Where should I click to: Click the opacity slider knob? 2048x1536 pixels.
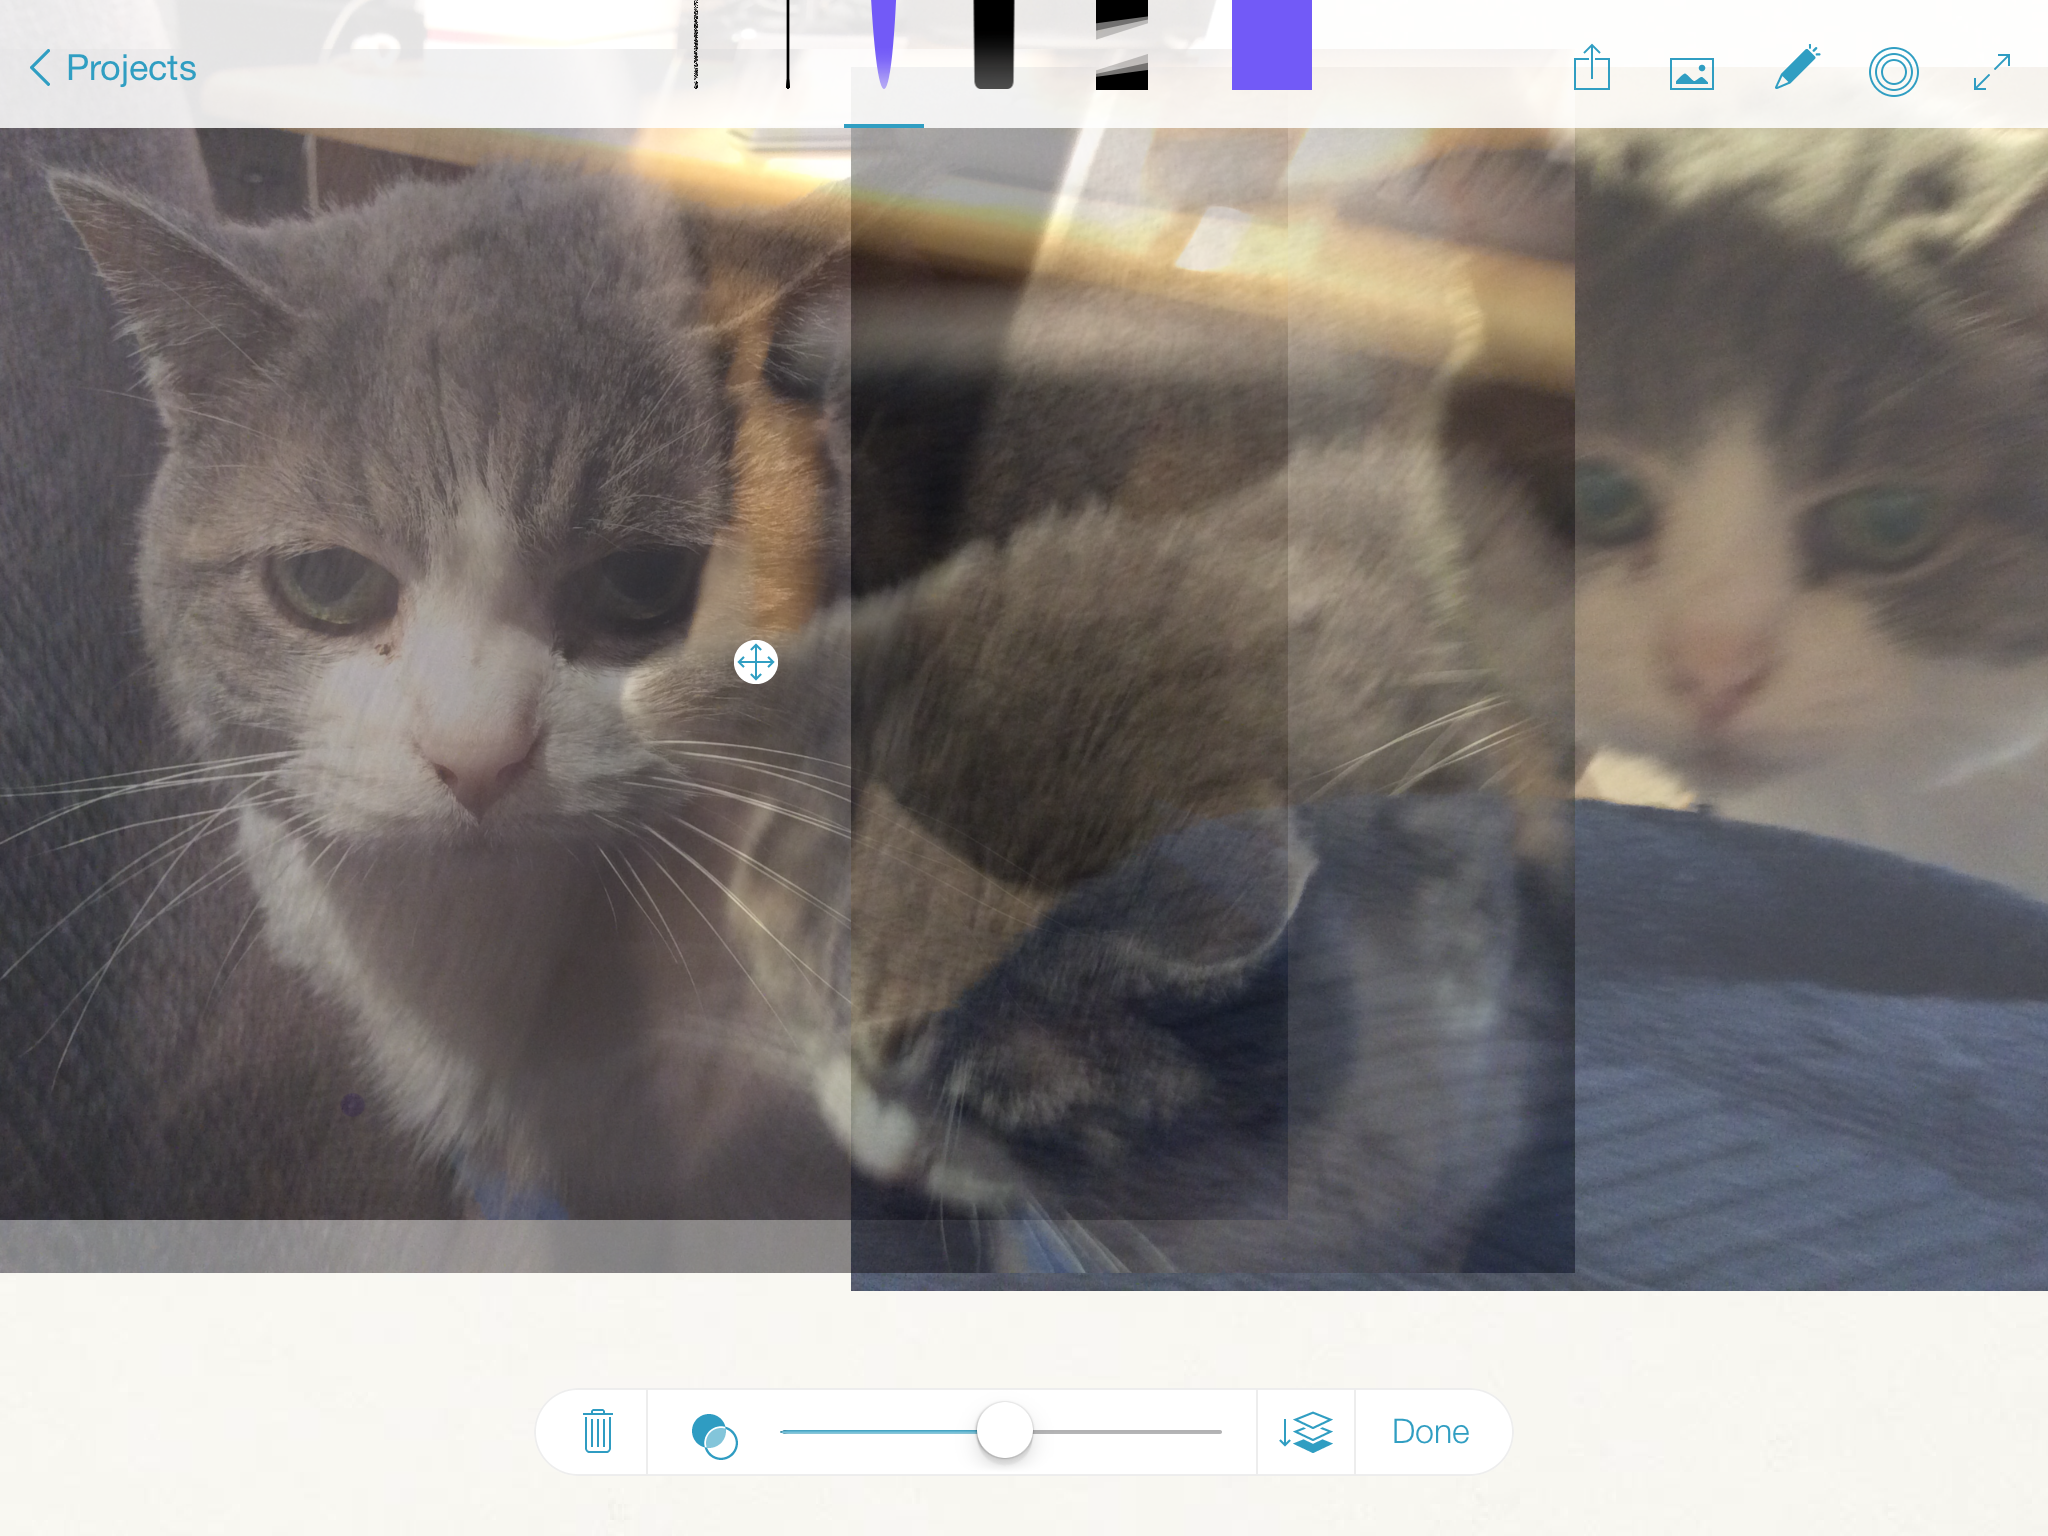(1004, 1430)
